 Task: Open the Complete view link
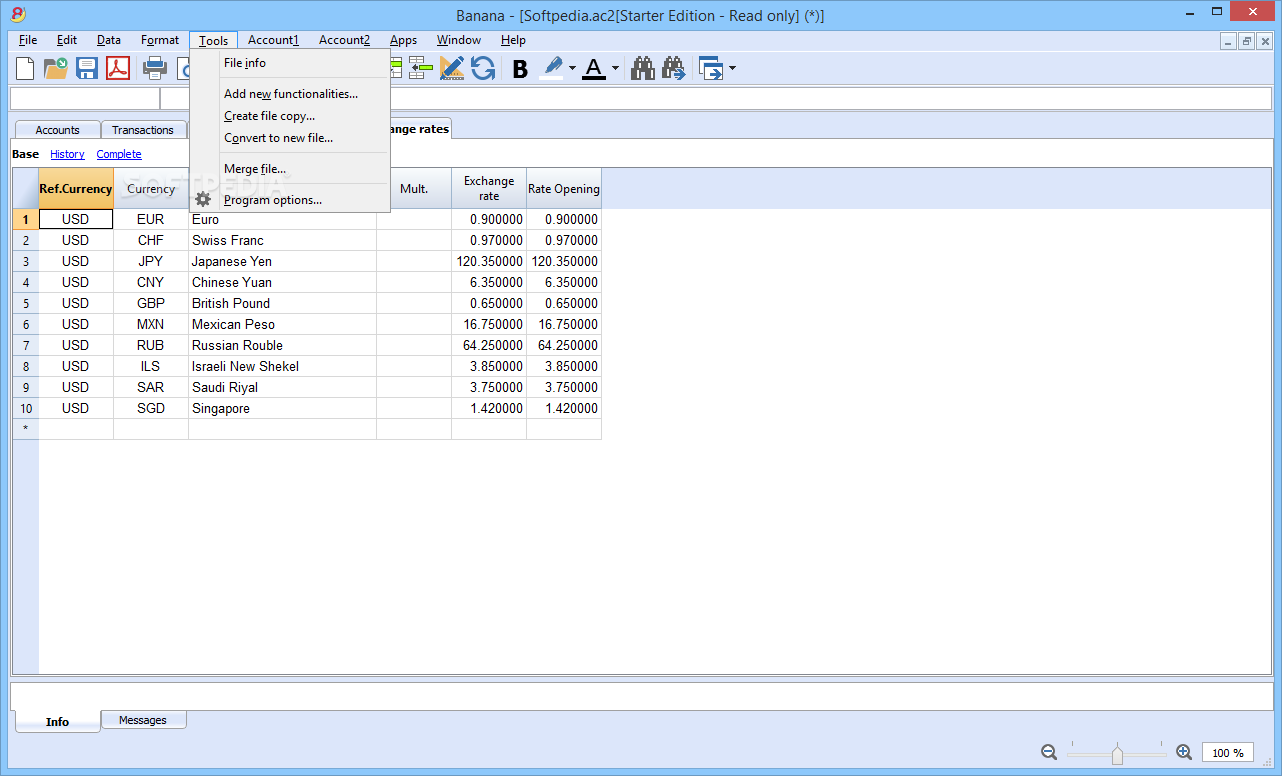(x=119, y=154)
